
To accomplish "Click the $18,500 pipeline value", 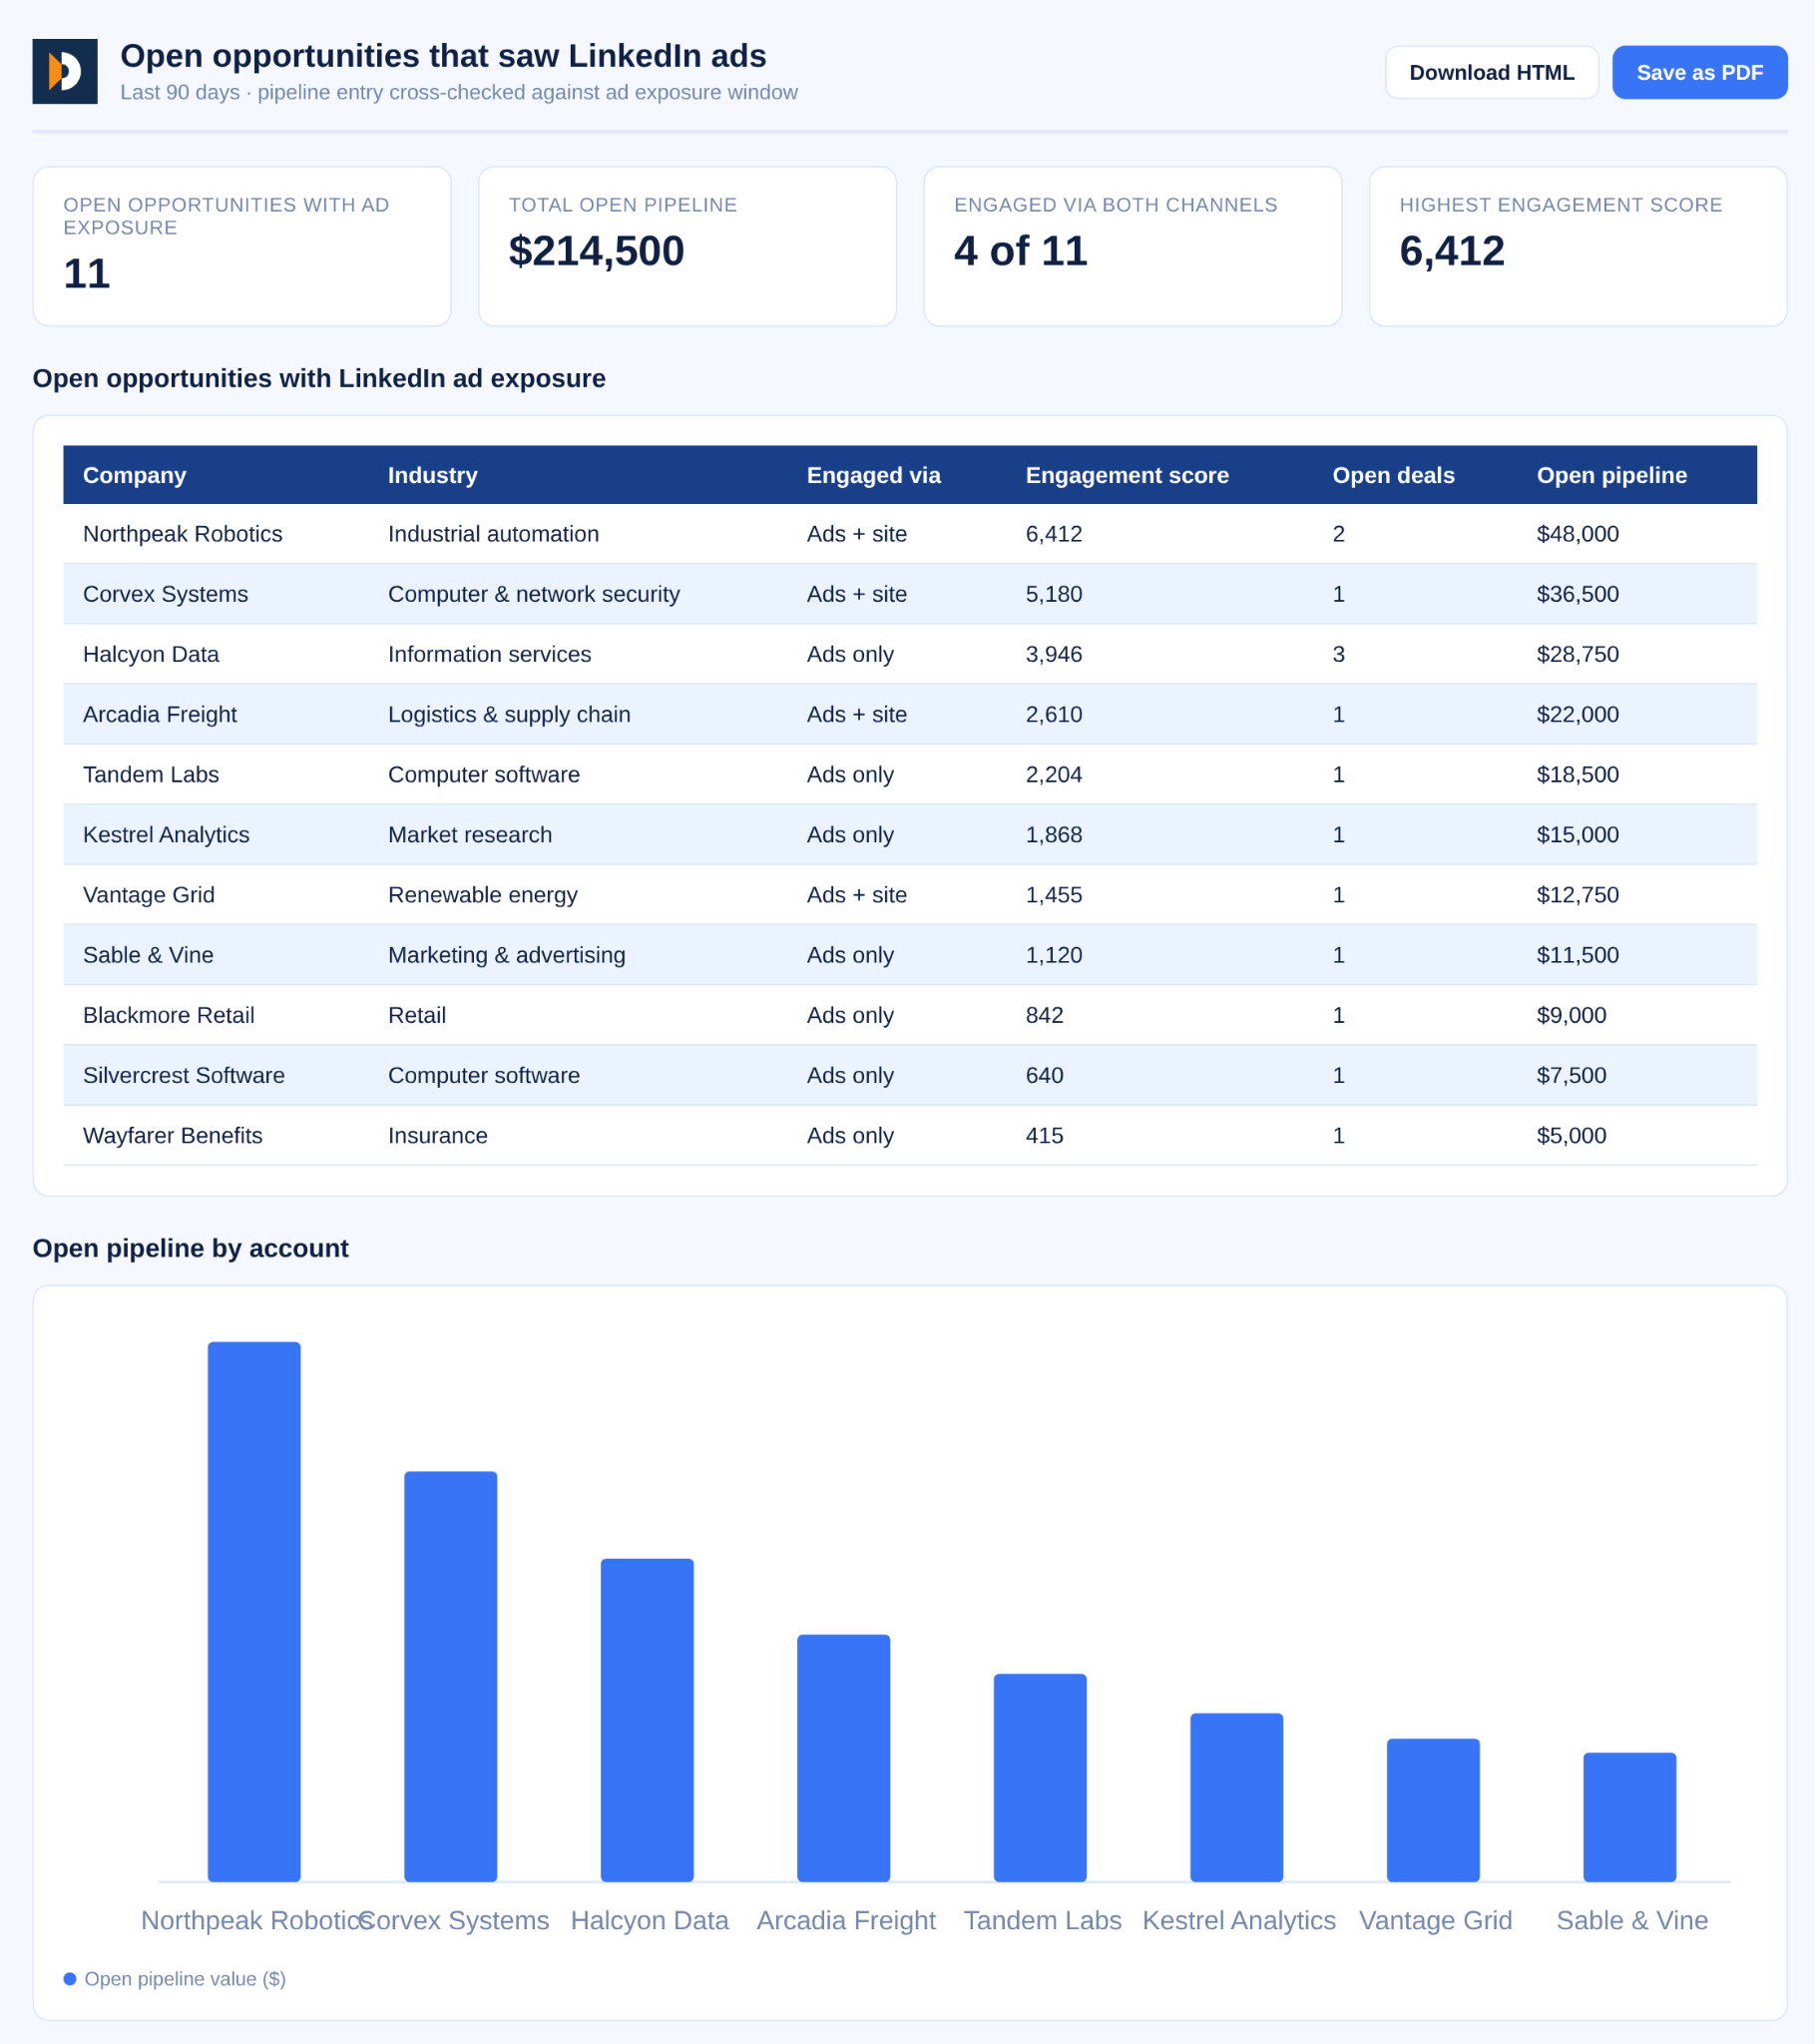I will point(1577,774).
